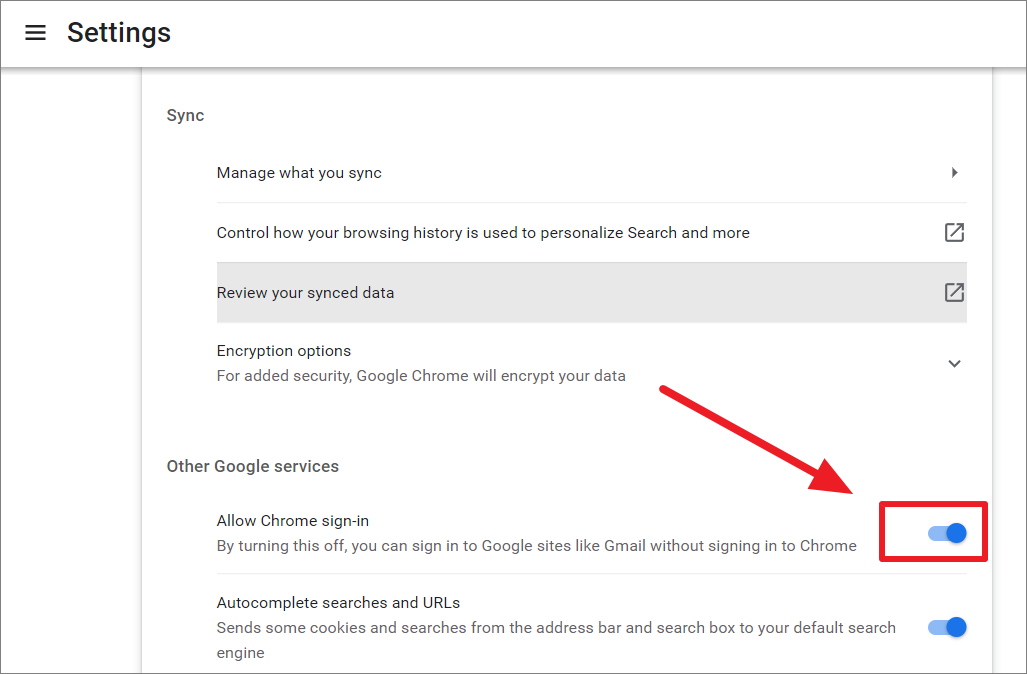Expand Encryption options chevron
Screen dimensions: 1027x674
click(x=954, y=364)
